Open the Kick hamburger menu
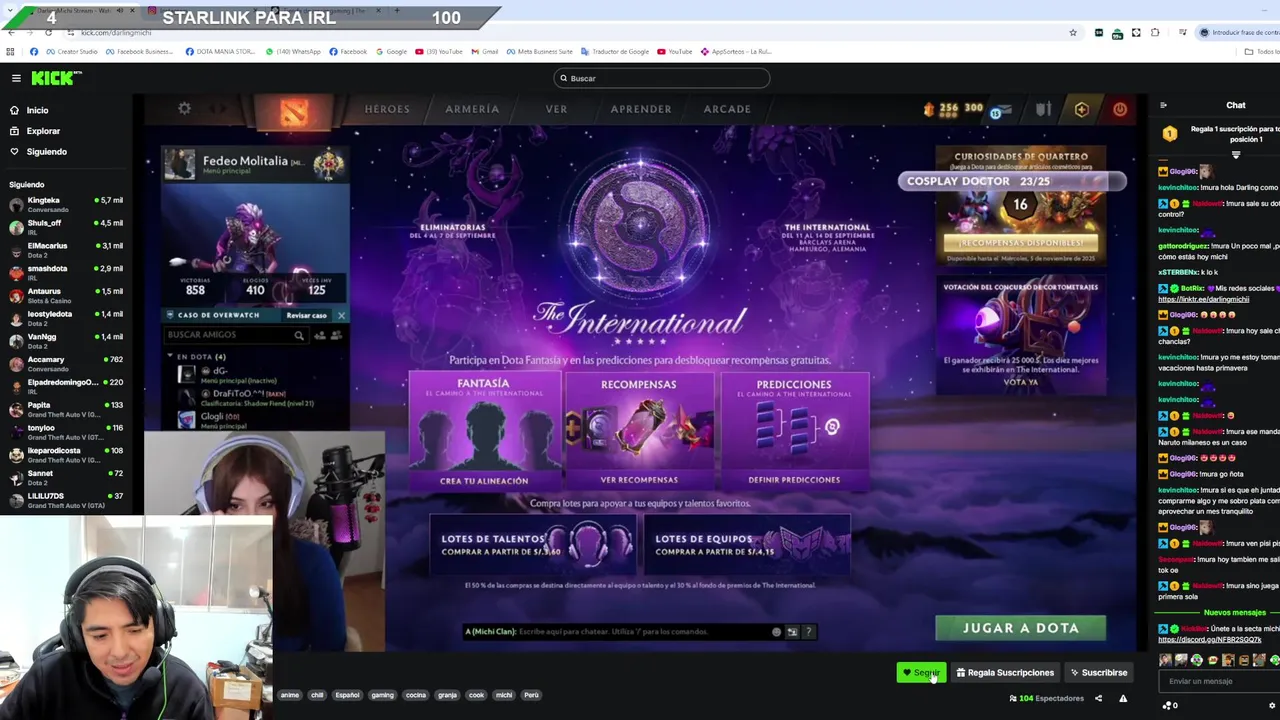 tap(16, 78)
